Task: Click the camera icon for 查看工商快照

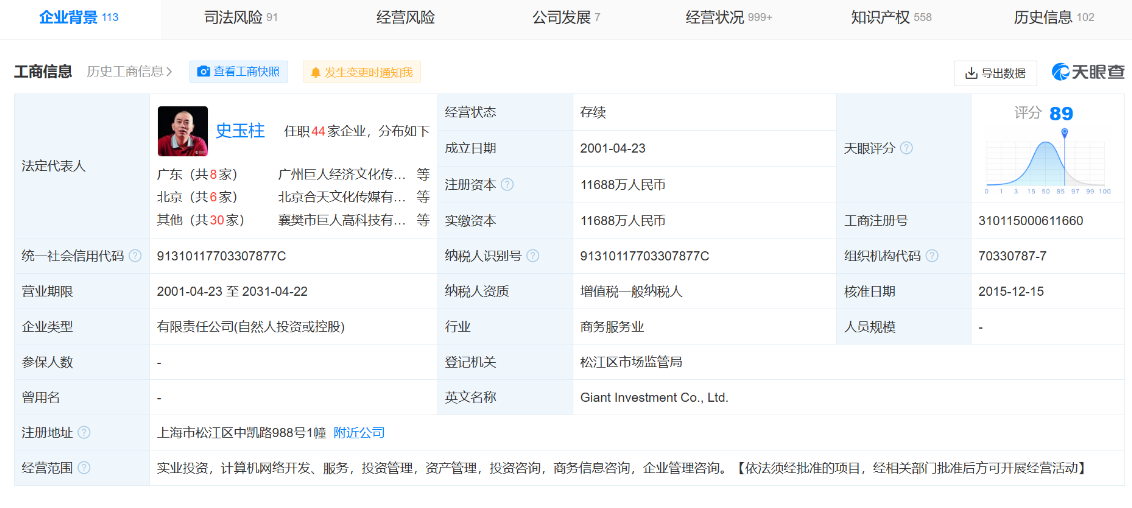Action: coord(204,72)
